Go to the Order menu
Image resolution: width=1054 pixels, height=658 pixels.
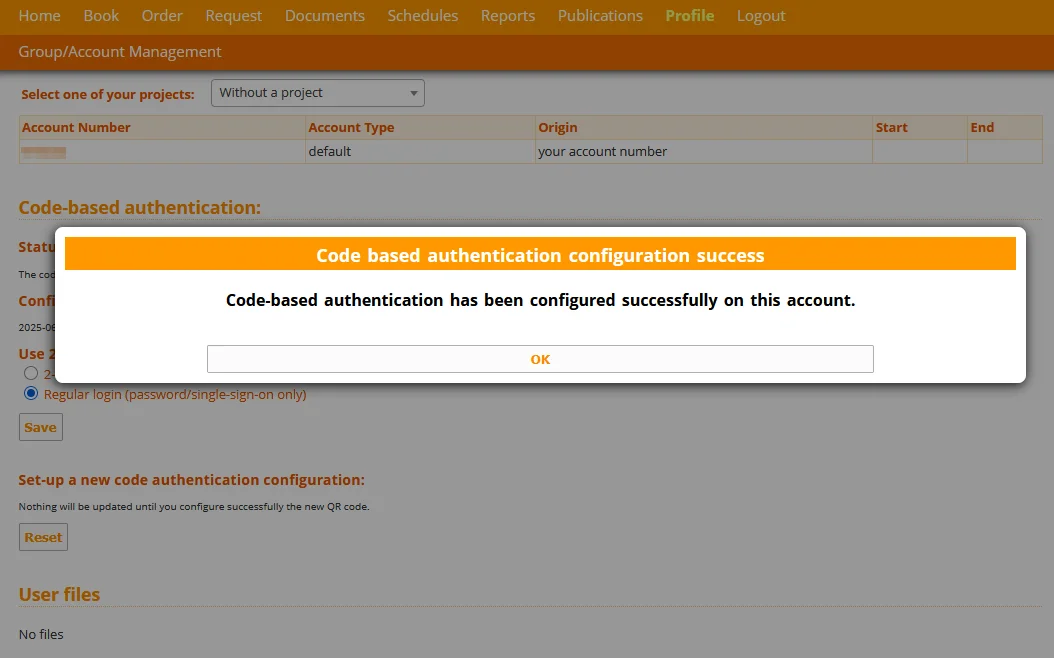pos(162,16)
